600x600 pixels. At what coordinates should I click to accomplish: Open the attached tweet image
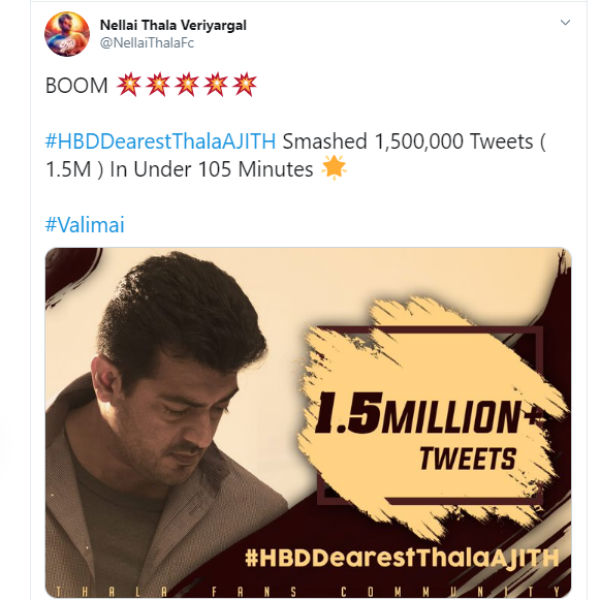[x=308, y=420]
